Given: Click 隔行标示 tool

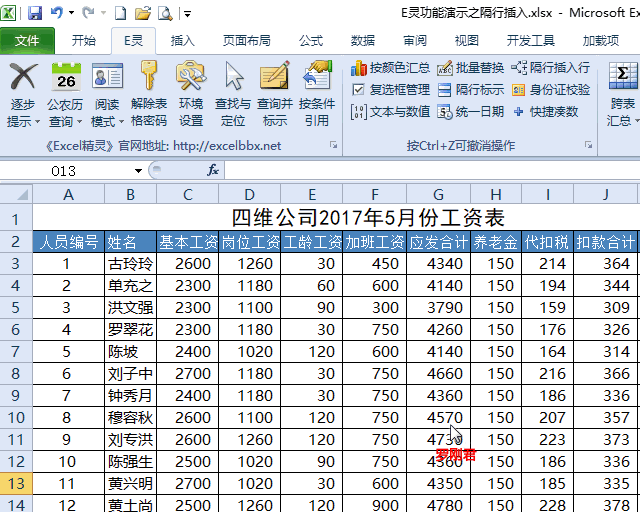Looking at the screenshot, I should coord(471,90).
